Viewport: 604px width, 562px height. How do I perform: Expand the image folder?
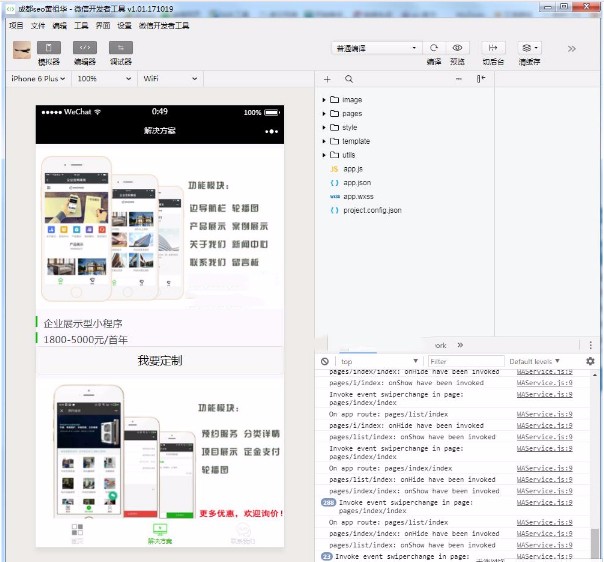coord(324,100)
